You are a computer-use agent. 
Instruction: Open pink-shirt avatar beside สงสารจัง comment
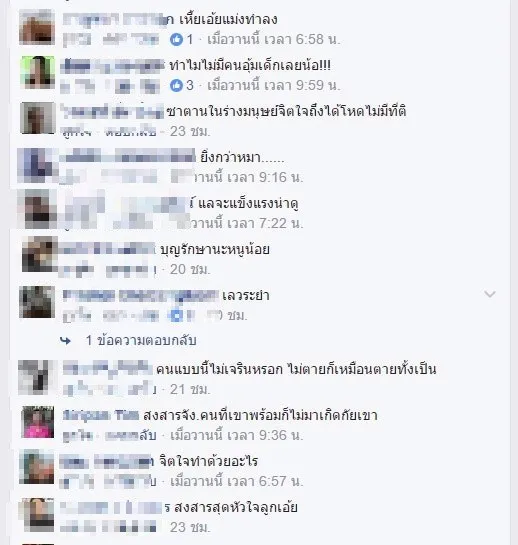(x=38, y=422)
